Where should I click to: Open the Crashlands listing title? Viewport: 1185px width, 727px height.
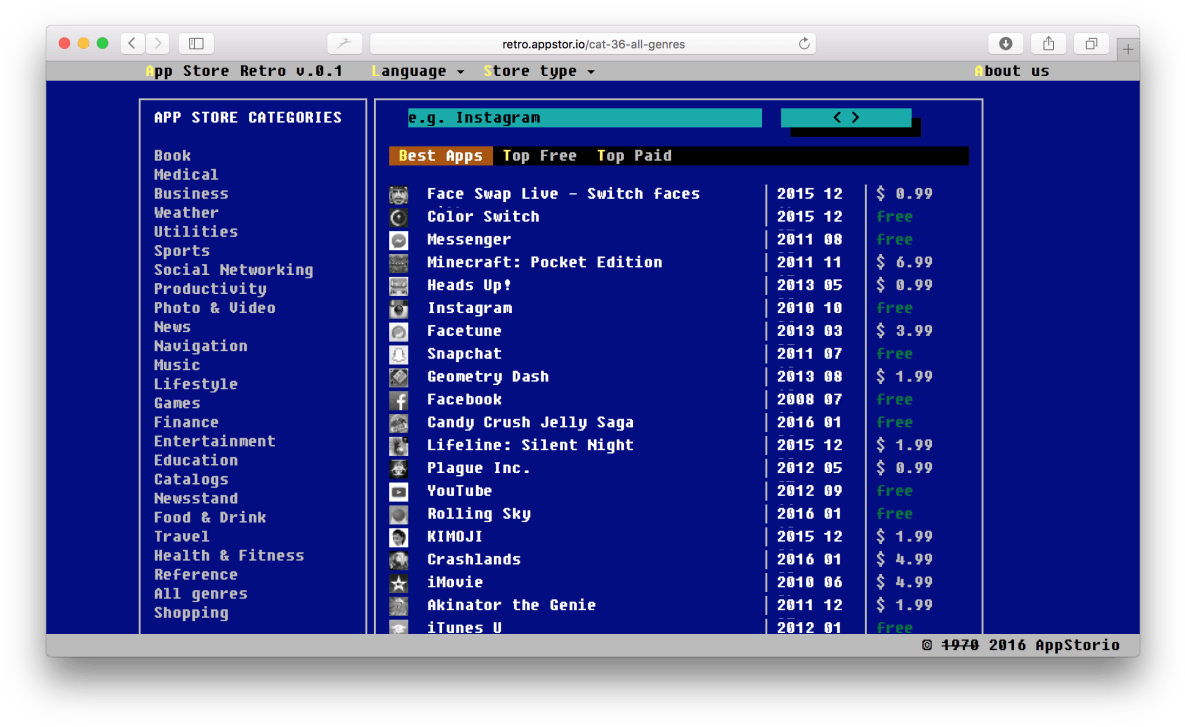[474, 559]
